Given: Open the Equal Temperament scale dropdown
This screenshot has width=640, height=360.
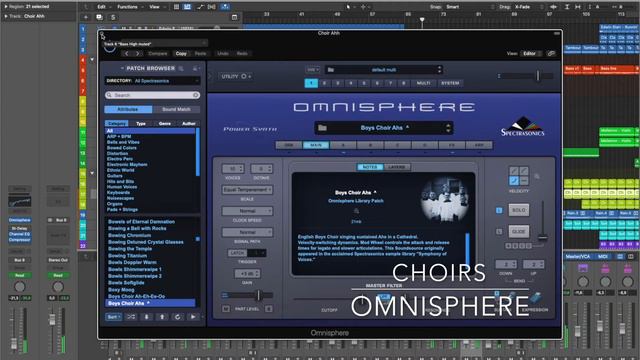Looking at the screenshot, I should click(x=247, y=190).
